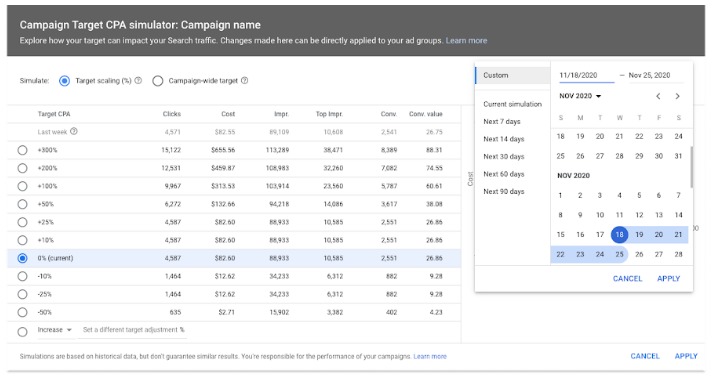Select November 26 in calendar
The height and width of the screenshot is (377, 713).
(x=639, y=254)
